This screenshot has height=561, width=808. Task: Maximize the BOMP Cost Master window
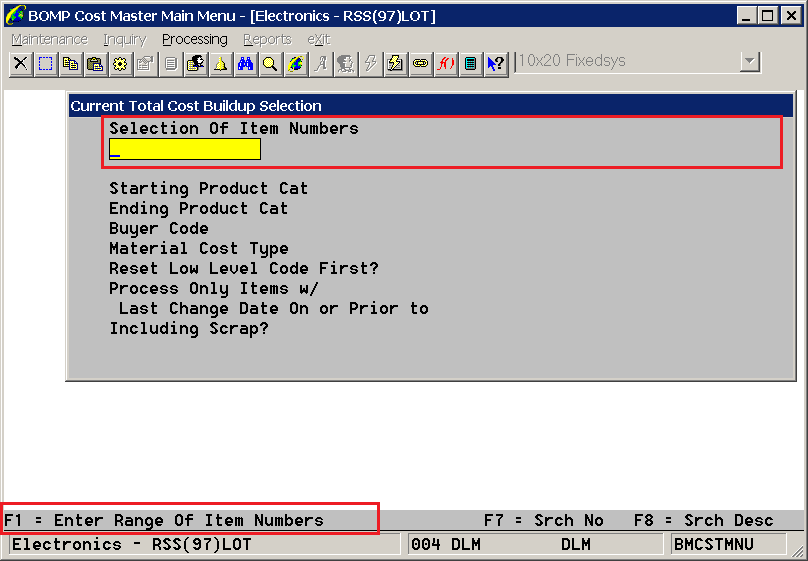[768, 15]
